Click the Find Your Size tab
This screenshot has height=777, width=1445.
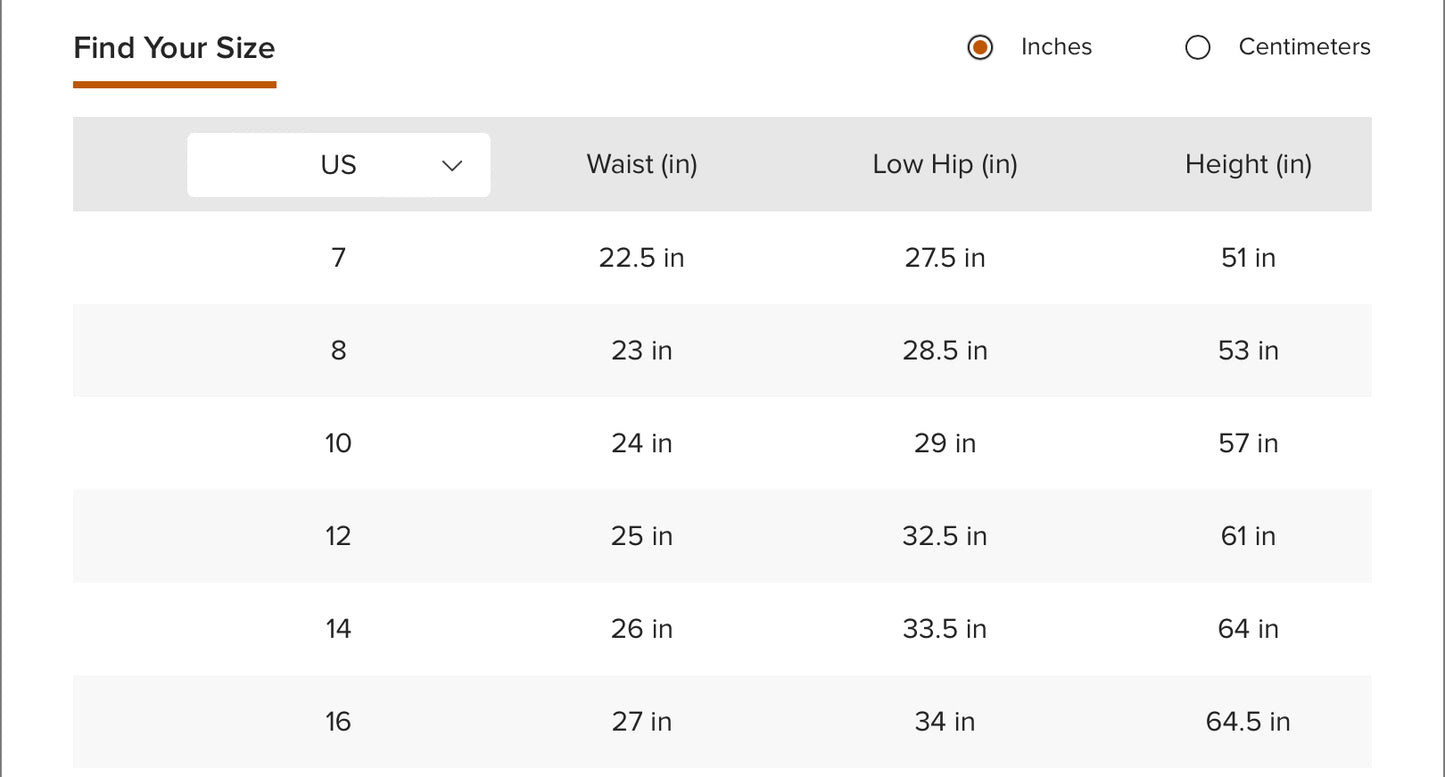(174, 48)
